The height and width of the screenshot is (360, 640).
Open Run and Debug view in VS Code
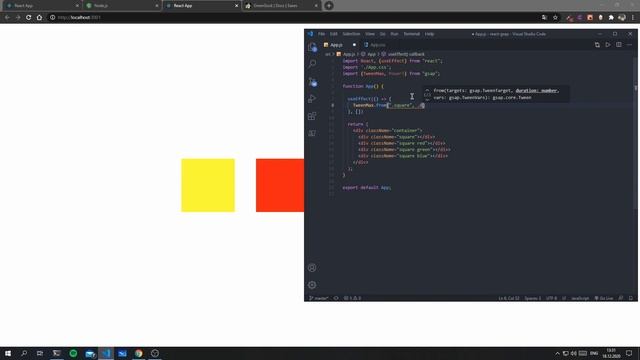312,99
